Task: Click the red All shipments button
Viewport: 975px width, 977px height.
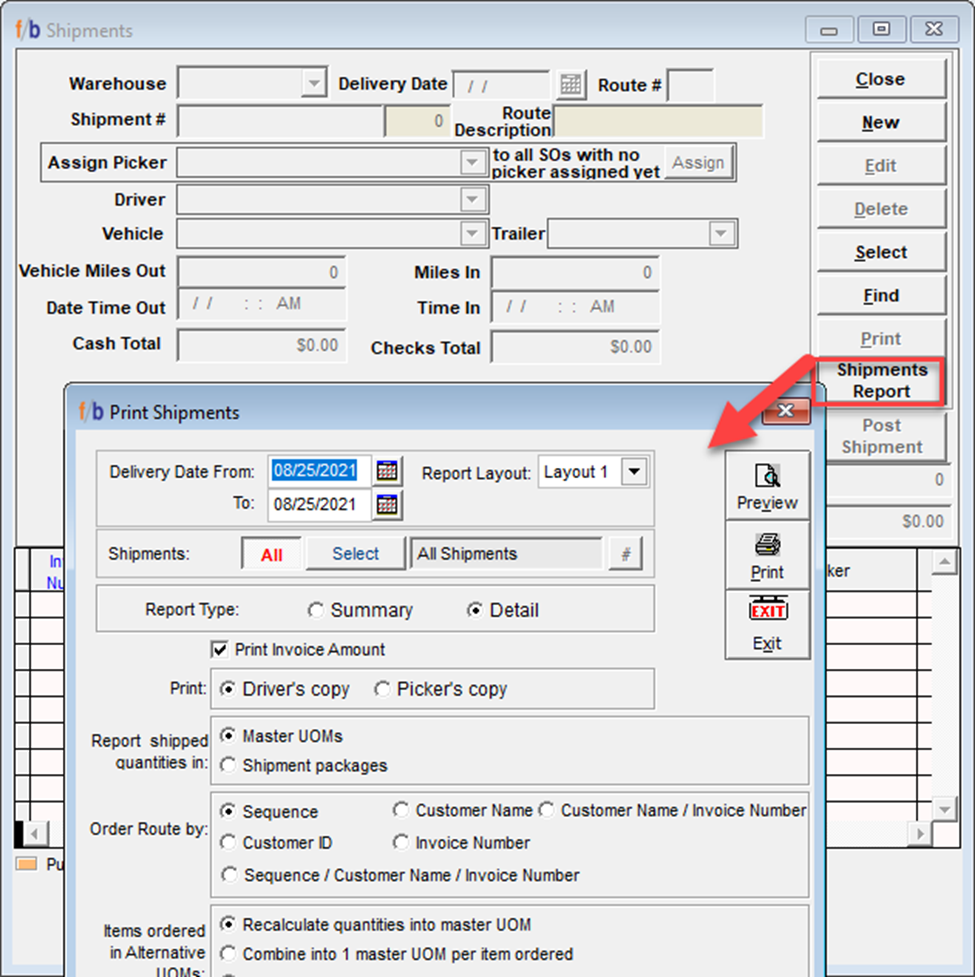Action: (x=271, y=555)
